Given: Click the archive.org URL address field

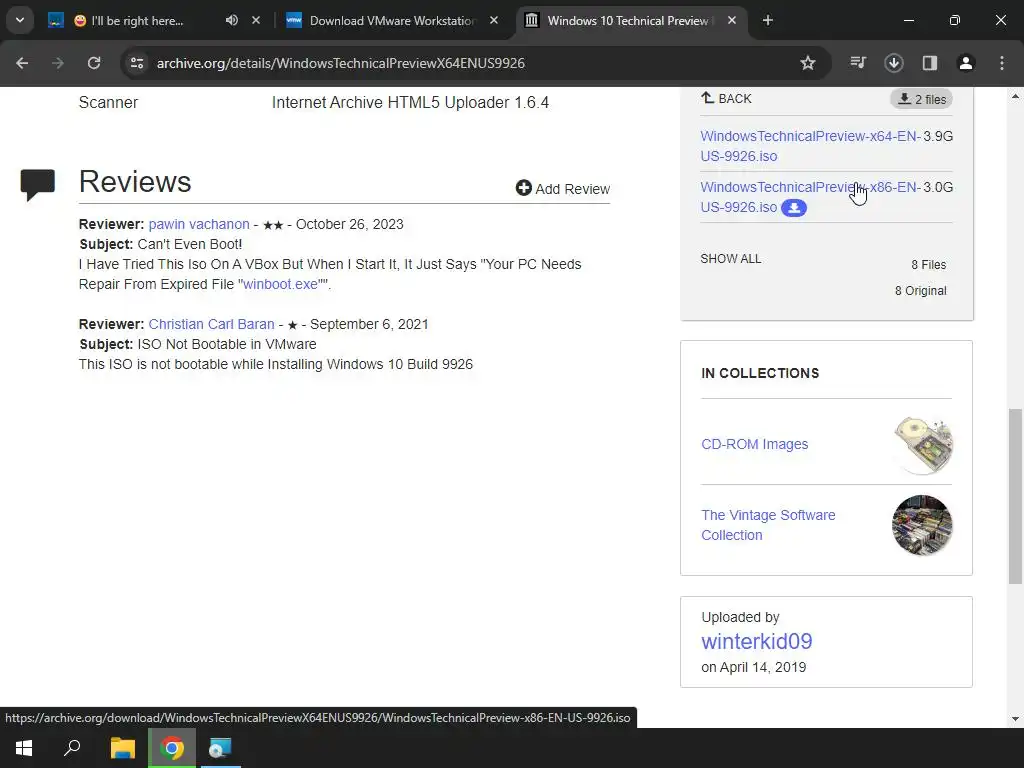Looking at the screenshot, I should (340, 63).
